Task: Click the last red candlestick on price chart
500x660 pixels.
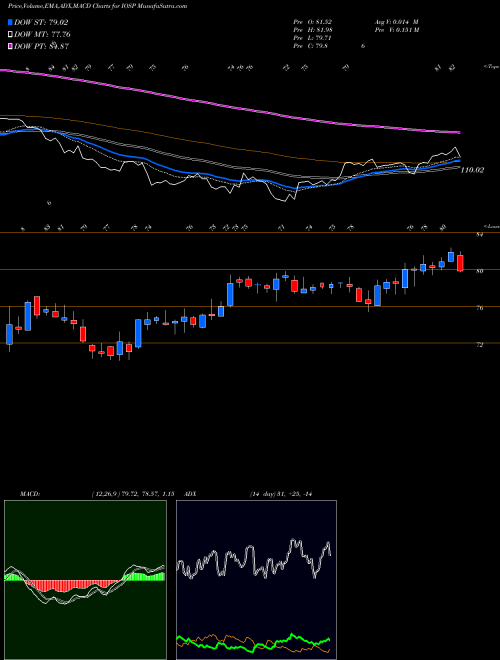Action: point(460,263)
